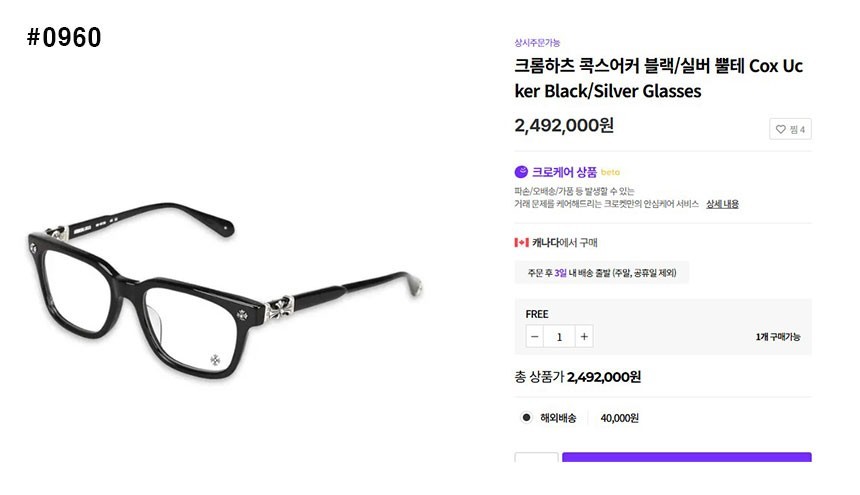Open the 상세 내용 details link
This screenshot has height=495, width=860.
(722, 204)
